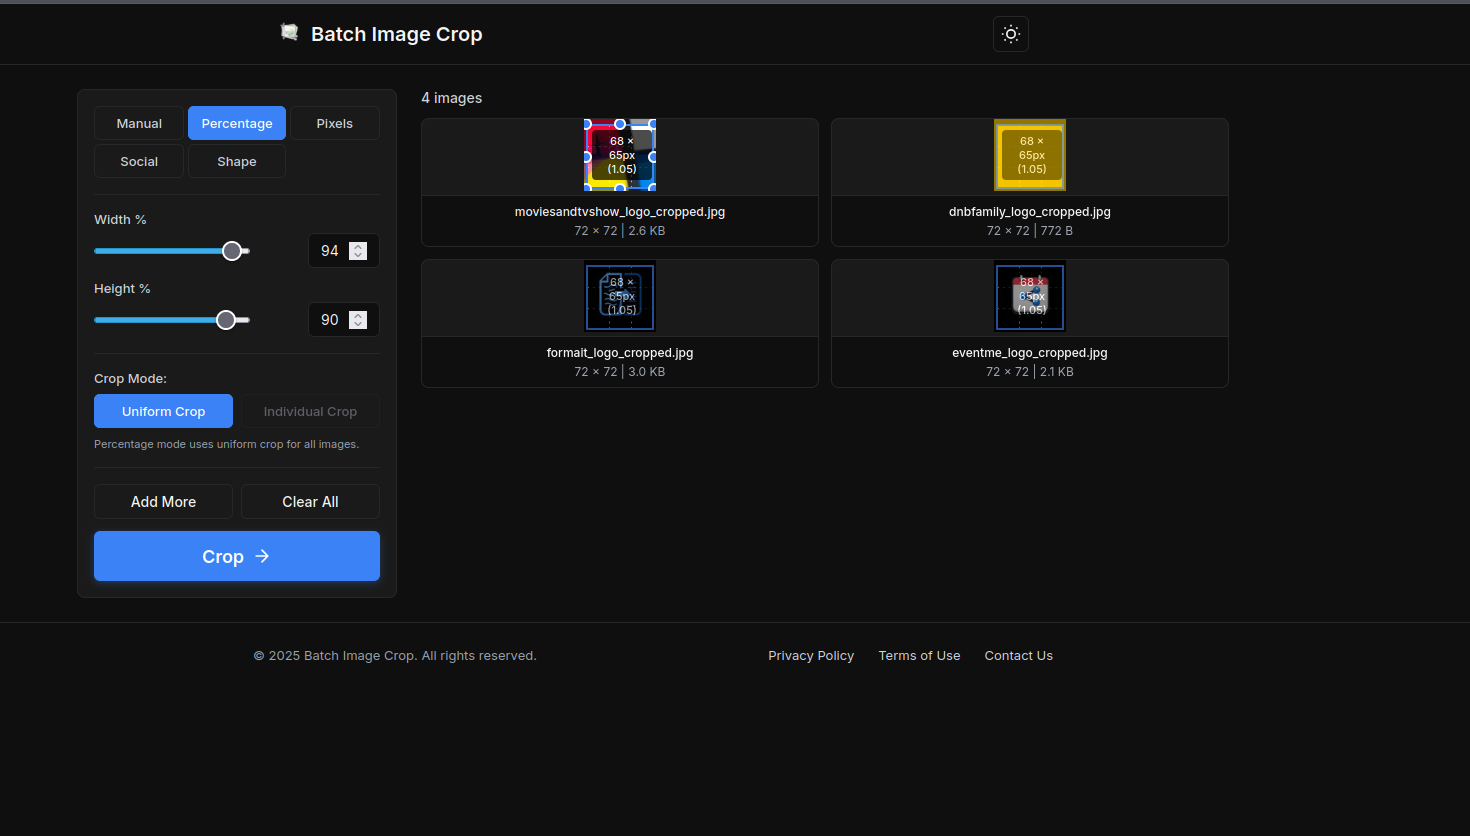Choose Individual Crop mode
The width and height of the screenshot is (1470, 836).
pos(310,411)
